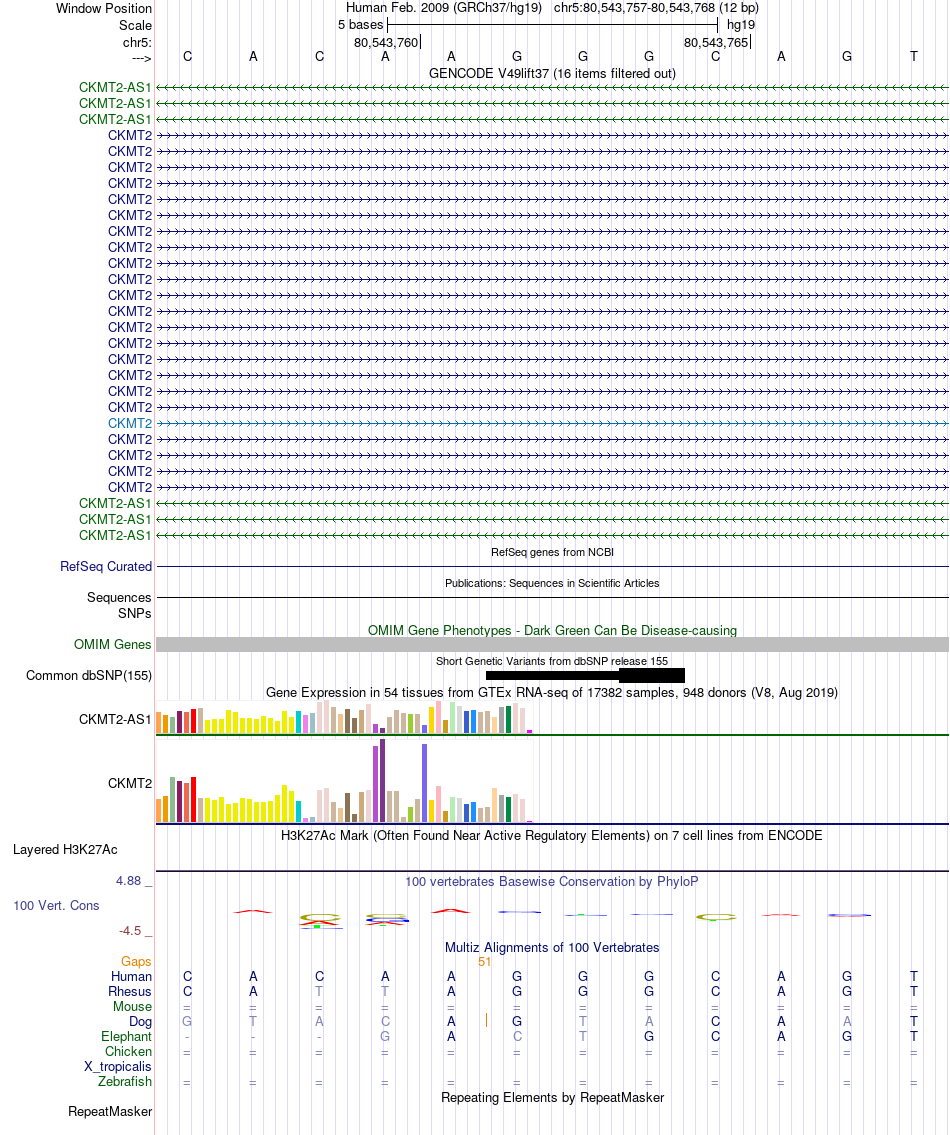Select the X_tropicalis alignment row label
The image size is (950, 1135).
pos(118,1067)
